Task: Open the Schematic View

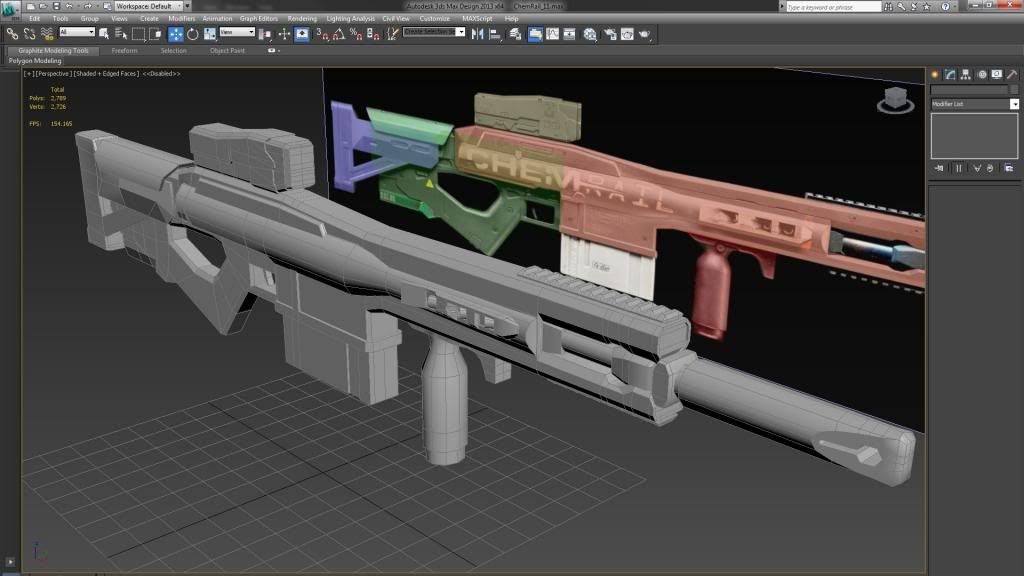Action: tap(569, 34)
